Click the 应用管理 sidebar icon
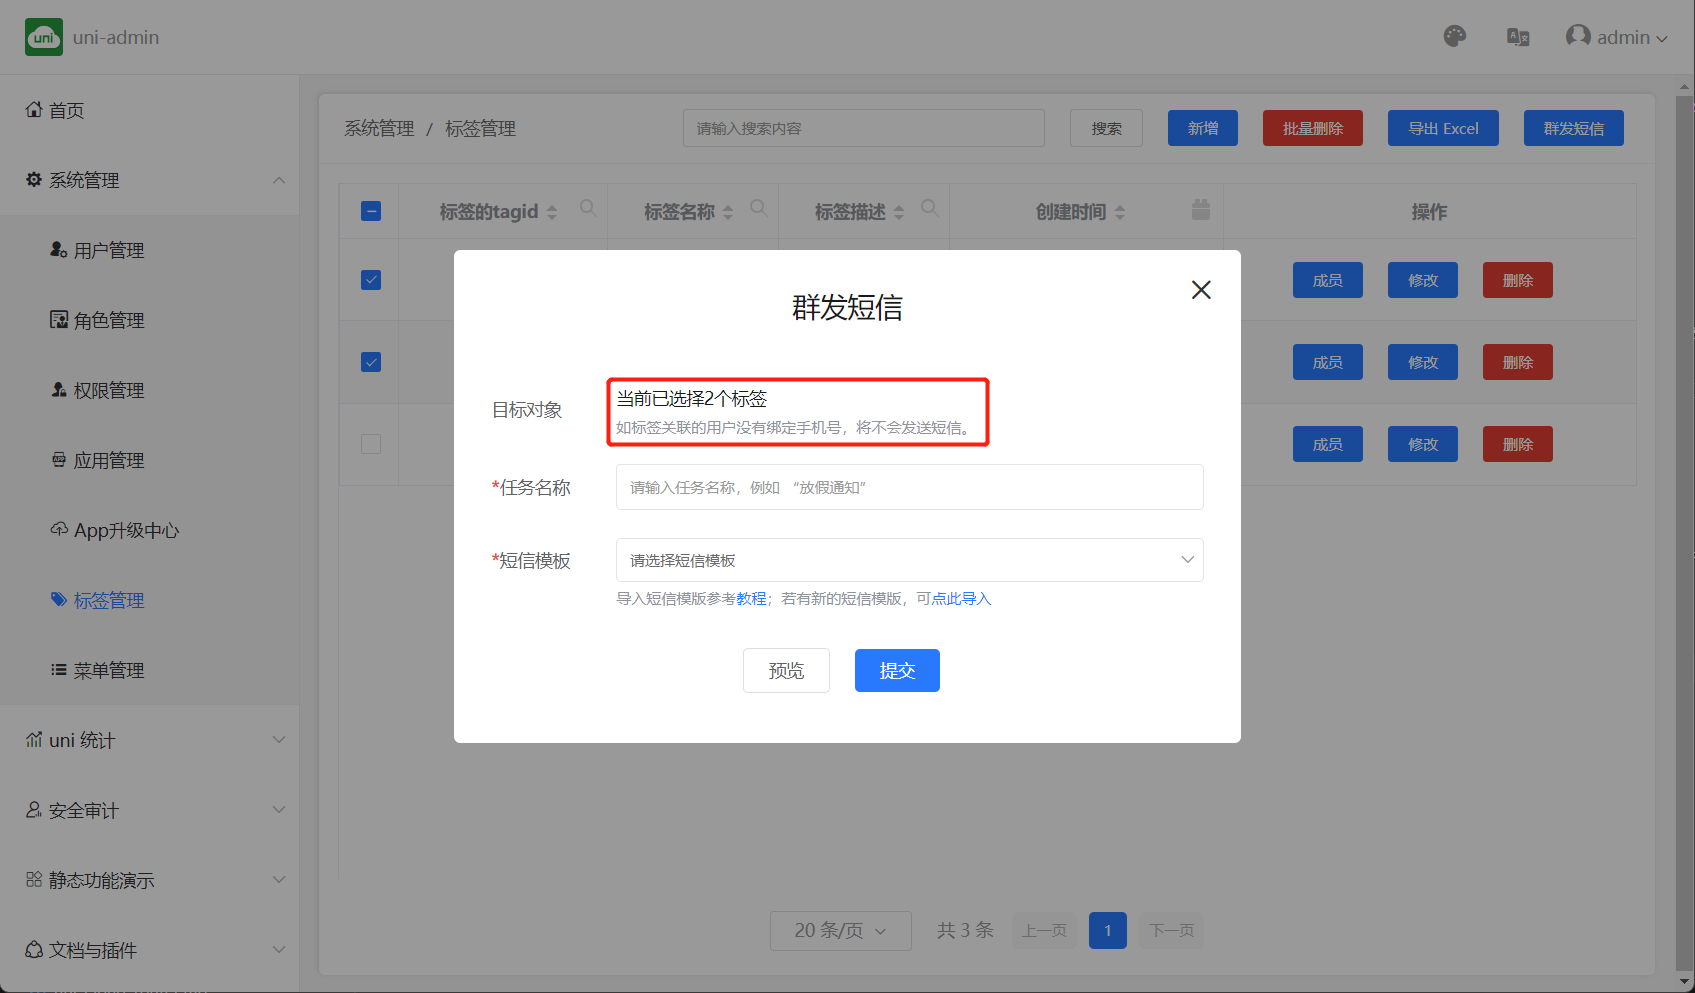The height and width of the screenshot is (993, 1695). 59,459
